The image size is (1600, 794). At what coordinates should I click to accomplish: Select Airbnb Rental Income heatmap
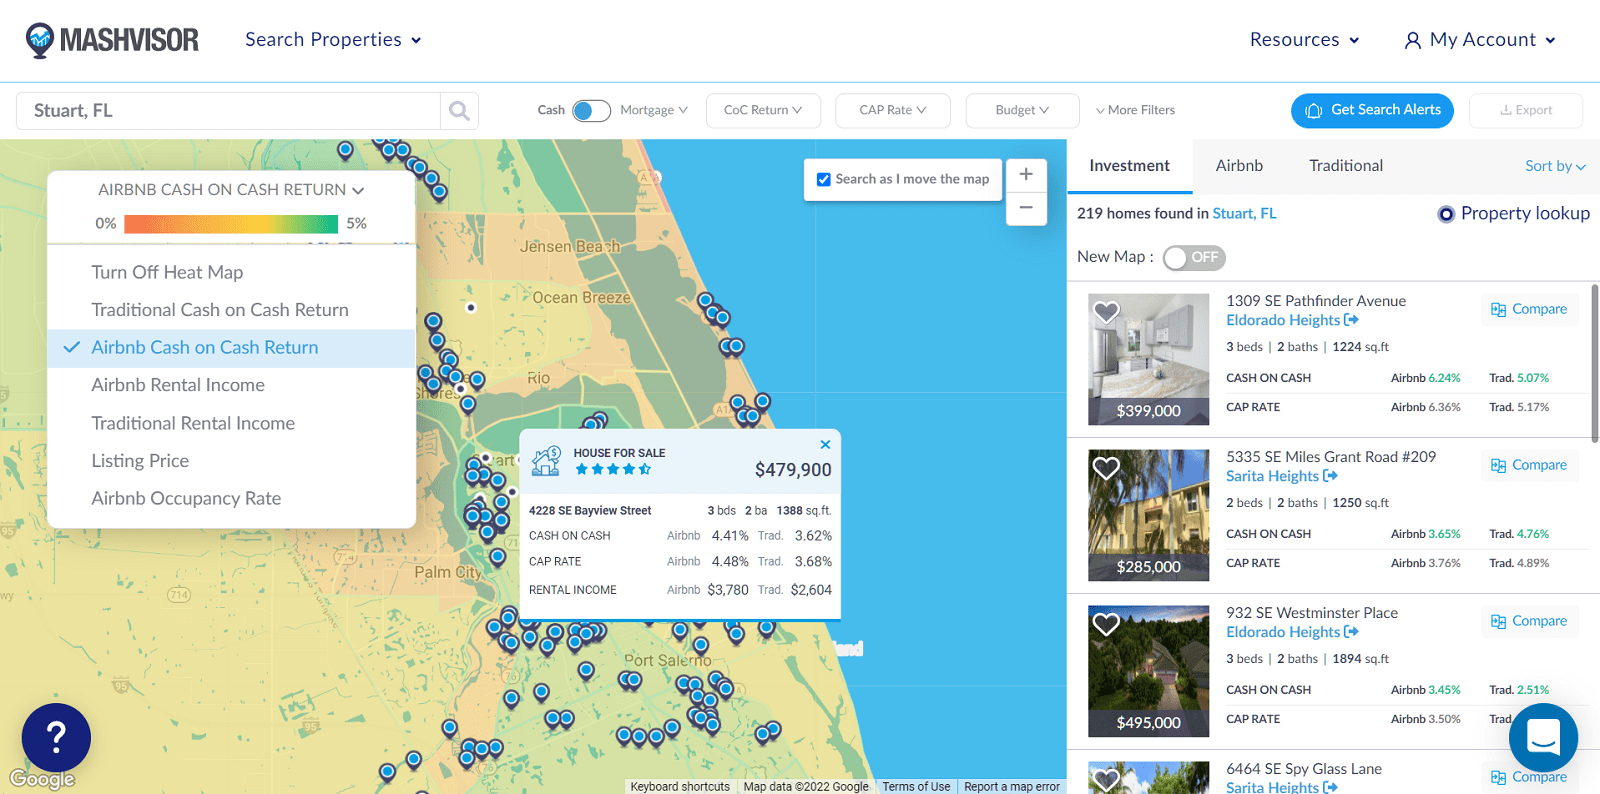click(x=231, y=385)
